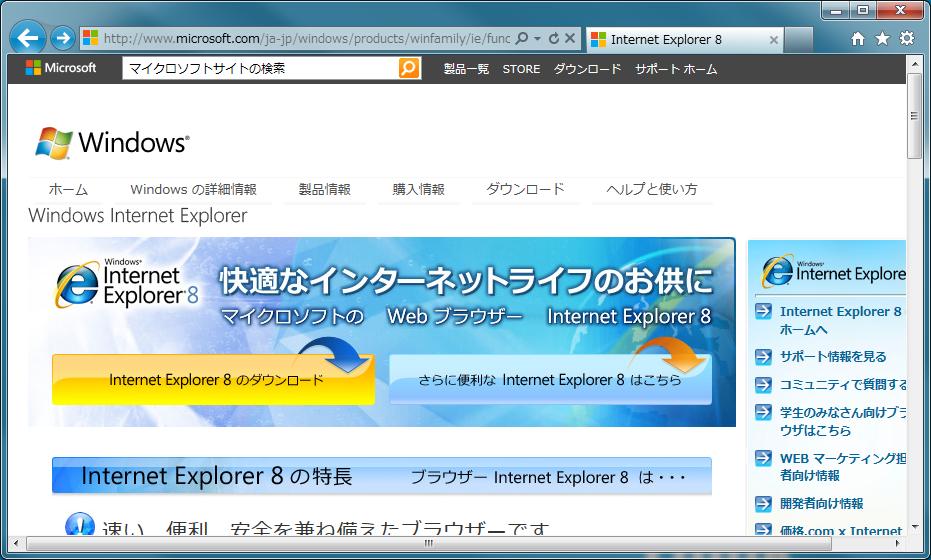Click the blue info icon below 特長 banner

point(80,524)
